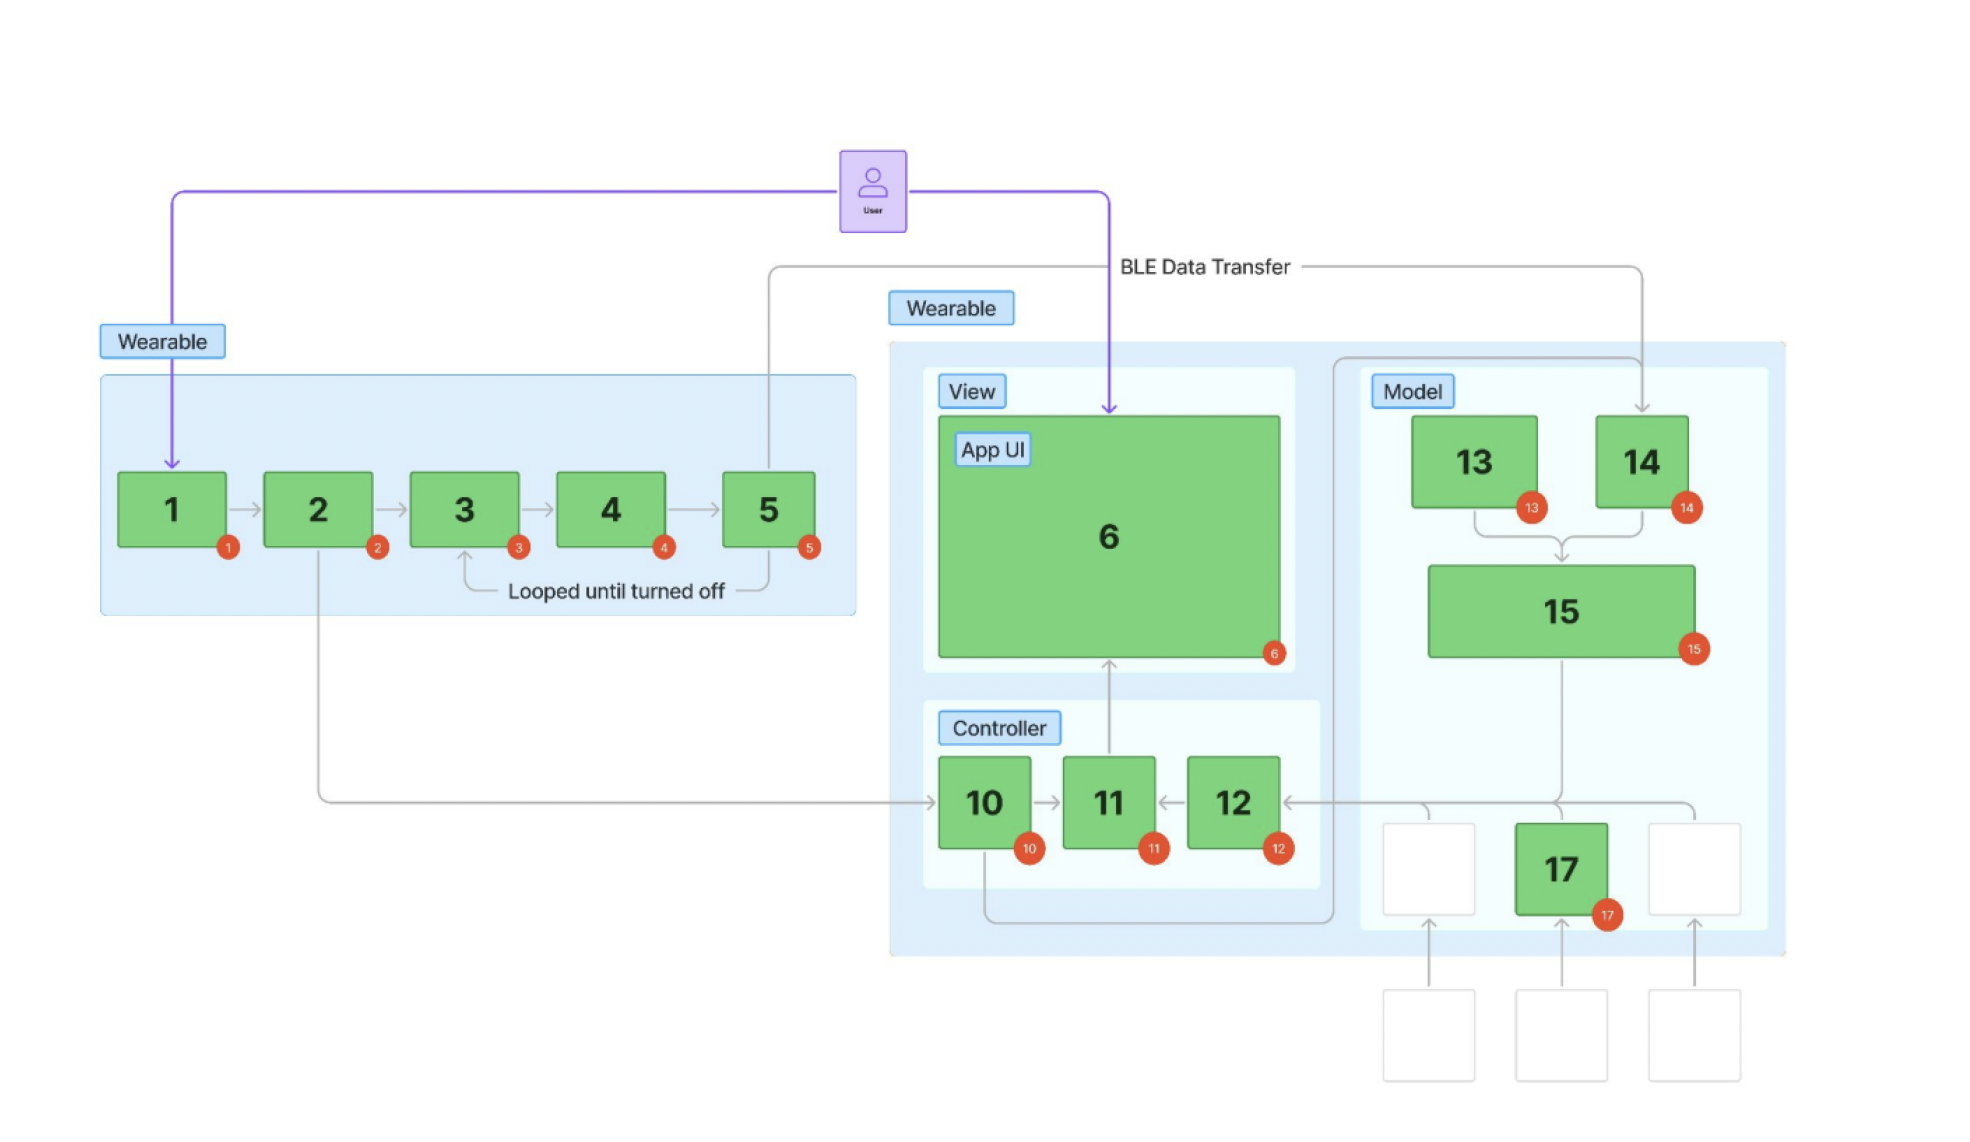The height and width of the screenshot is (1142, 1970).
Task: Click the red badge numbered 5
Action: point(809,548)
